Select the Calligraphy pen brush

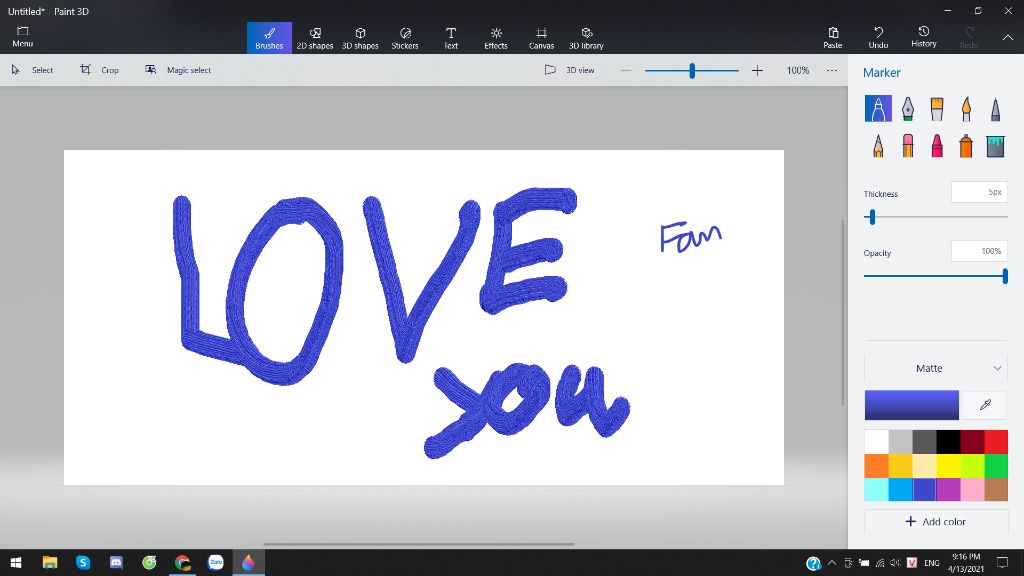[908, 108]
